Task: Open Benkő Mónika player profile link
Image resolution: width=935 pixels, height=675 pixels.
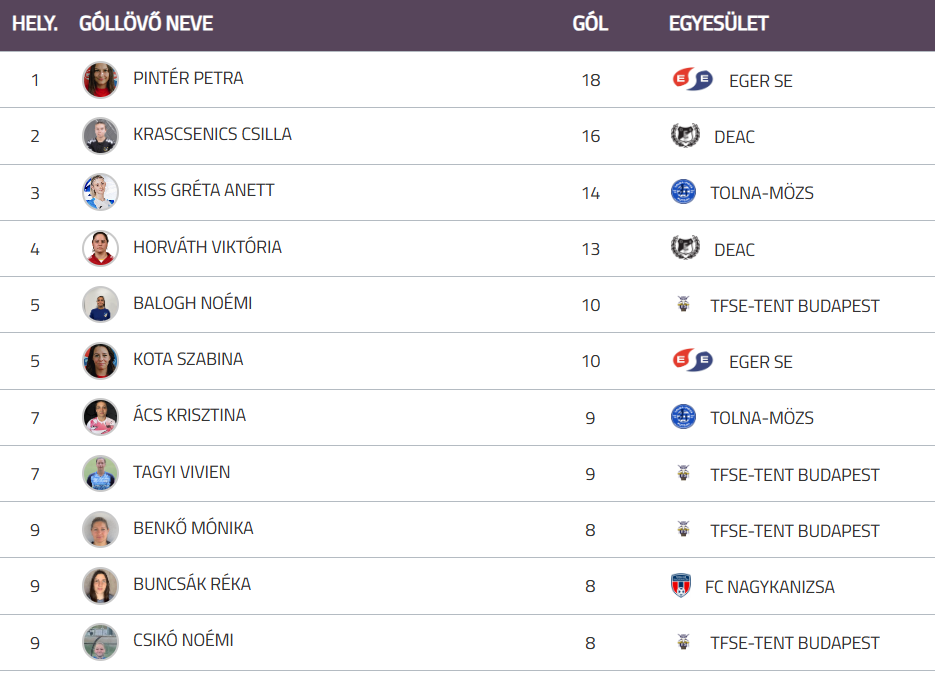Action: click(193, 528)
